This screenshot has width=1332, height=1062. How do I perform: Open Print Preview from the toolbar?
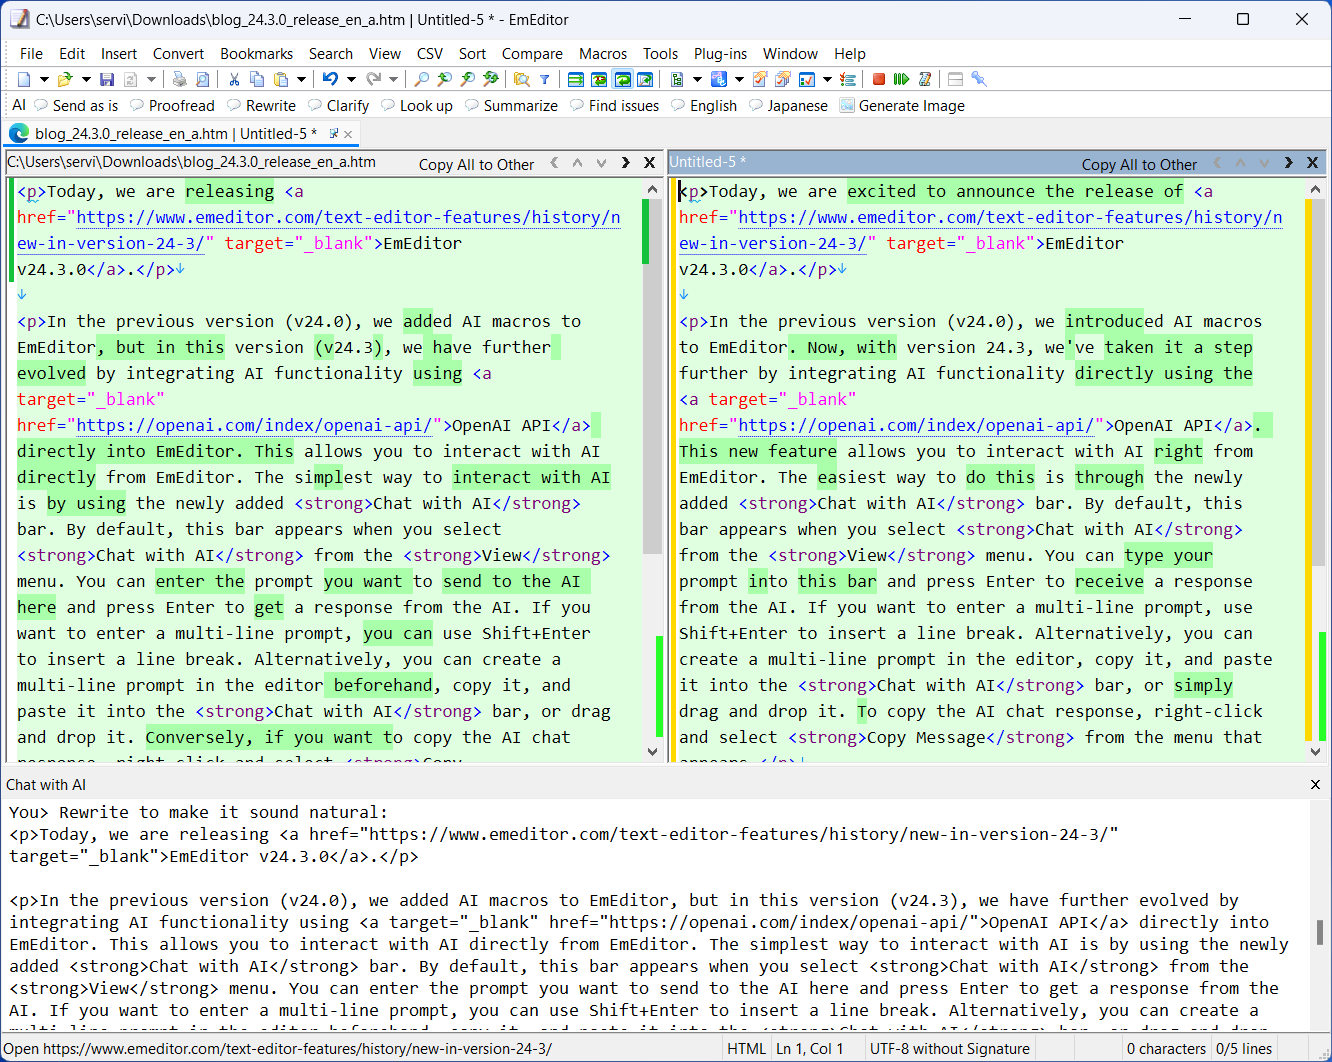202,79
